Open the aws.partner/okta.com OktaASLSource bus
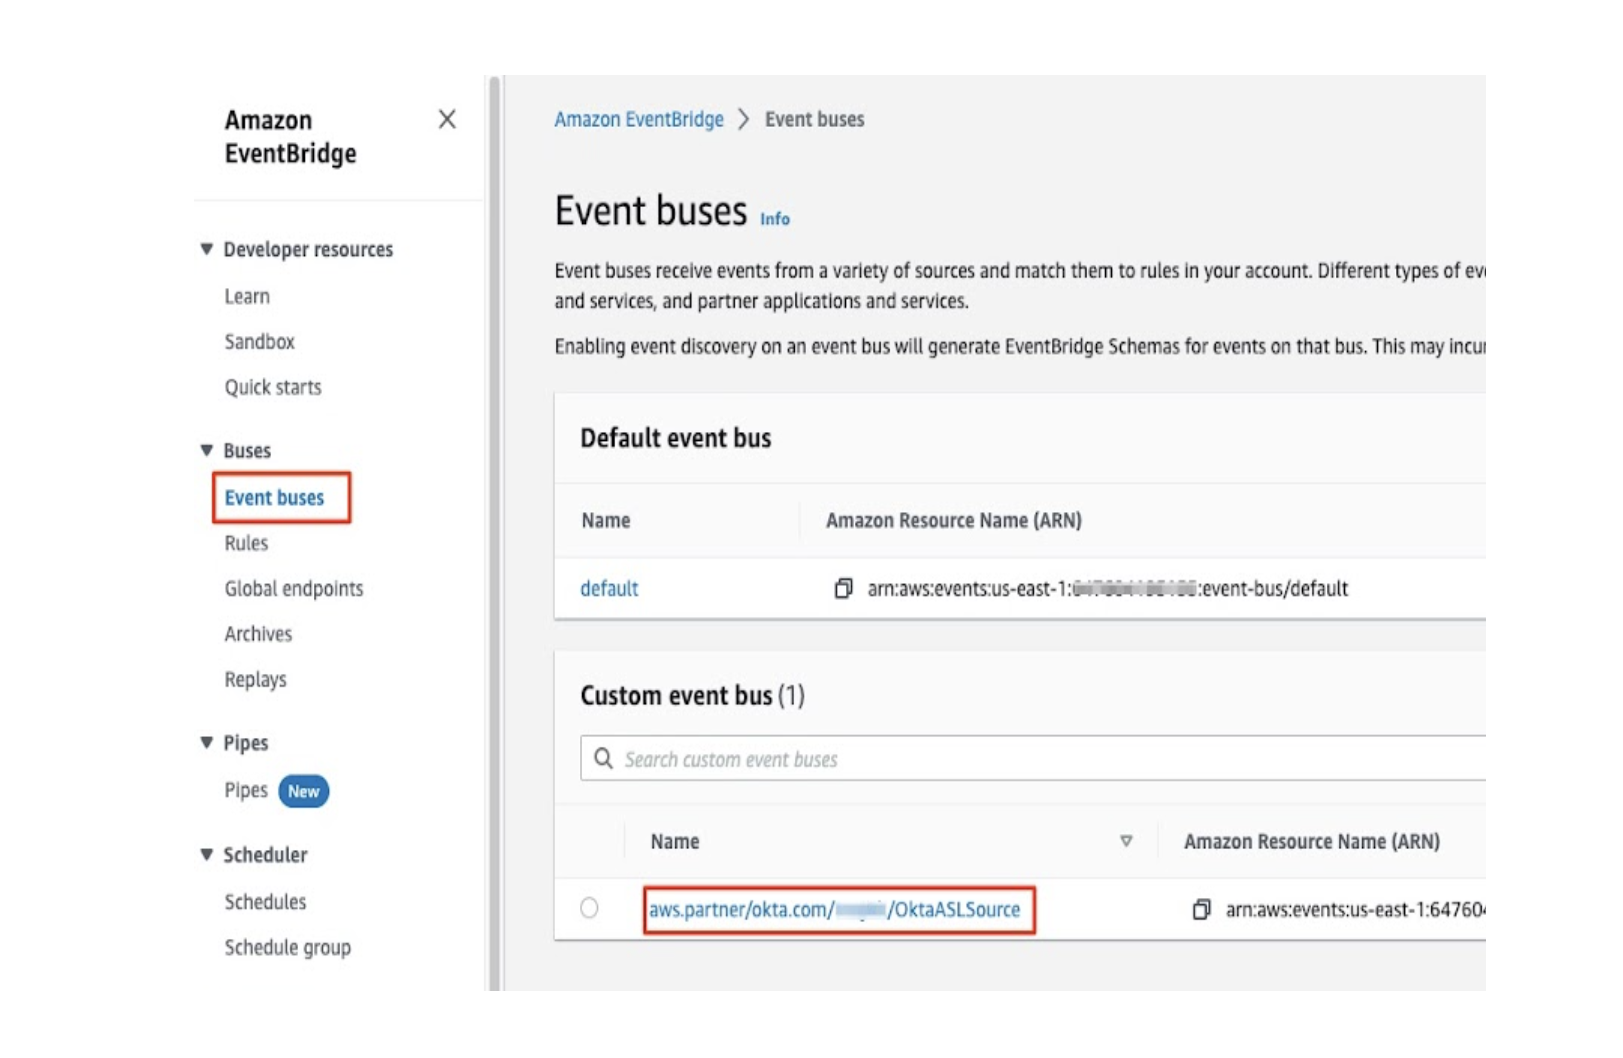The width and height of the screenshot is (1623, 1058). coord(834,909)
